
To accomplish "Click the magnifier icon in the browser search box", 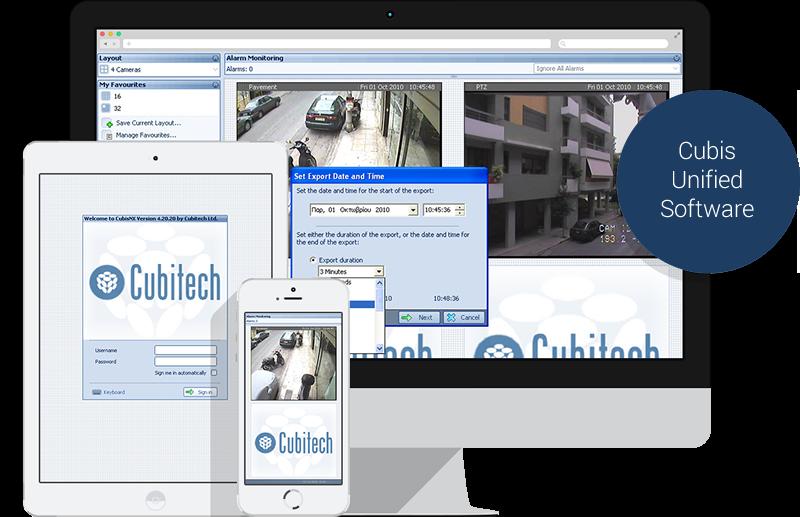I will (563, 44).
